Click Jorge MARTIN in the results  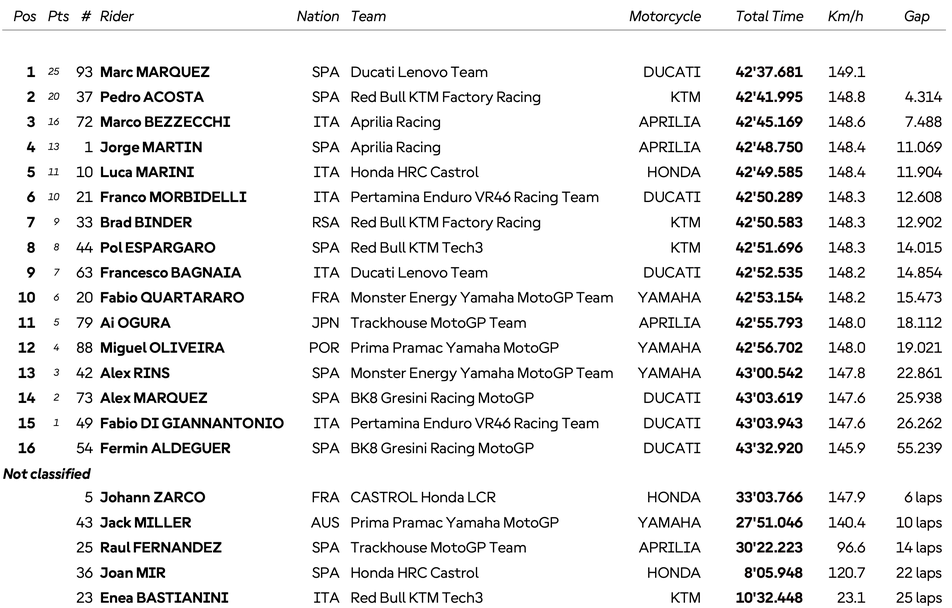(147, 147)
